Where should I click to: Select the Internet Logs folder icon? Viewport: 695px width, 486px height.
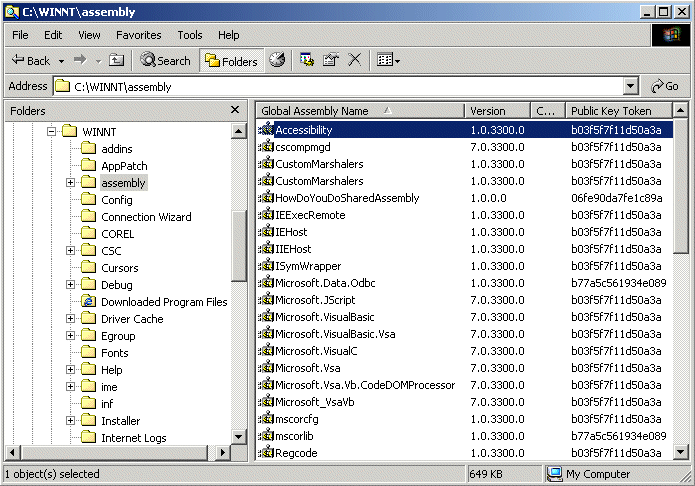tap(89, 437)
